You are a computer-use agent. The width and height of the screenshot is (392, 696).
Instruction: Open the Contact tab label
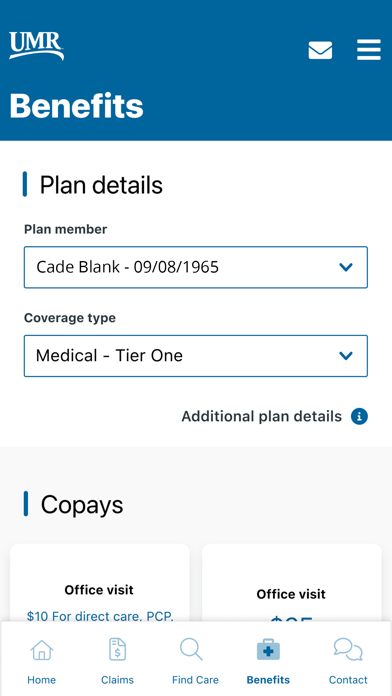pos(348,680)
